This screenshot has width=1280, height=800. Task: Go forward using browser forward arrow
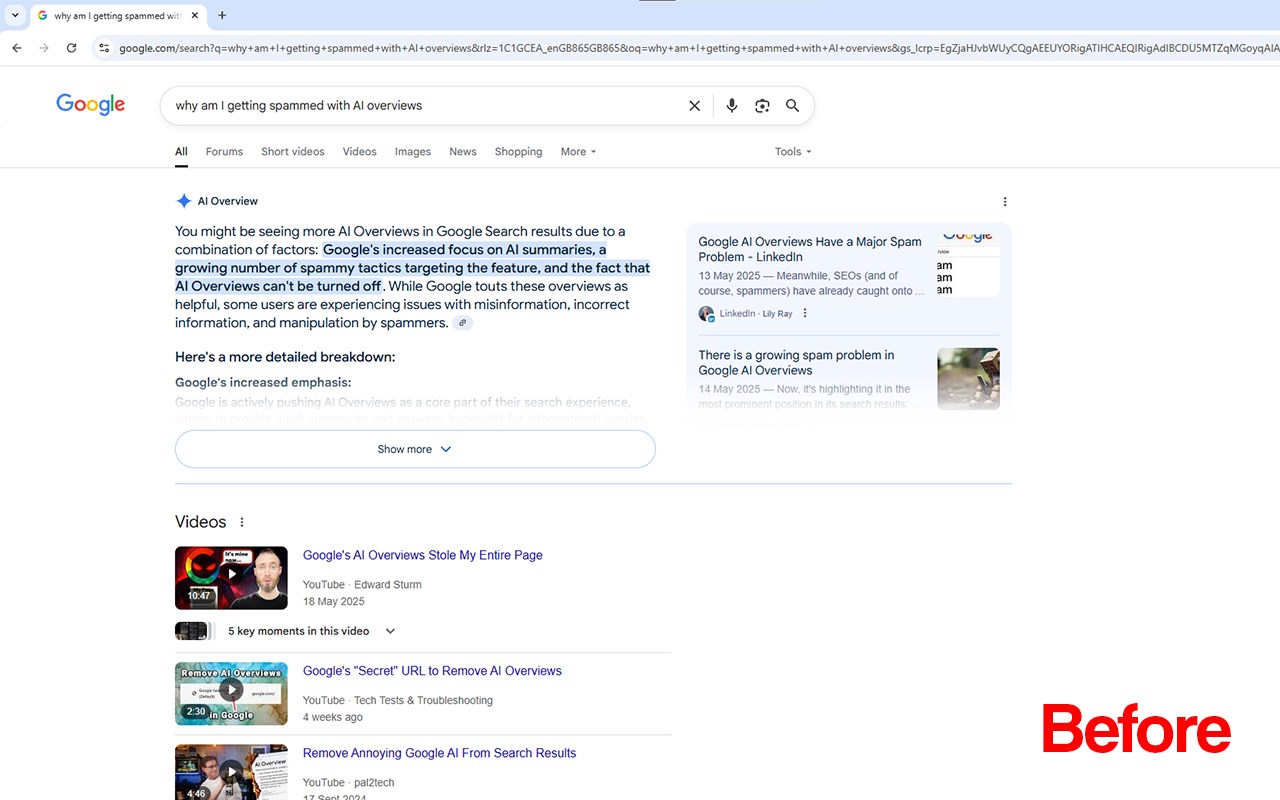pyautogui.click(x=44, y=48)
